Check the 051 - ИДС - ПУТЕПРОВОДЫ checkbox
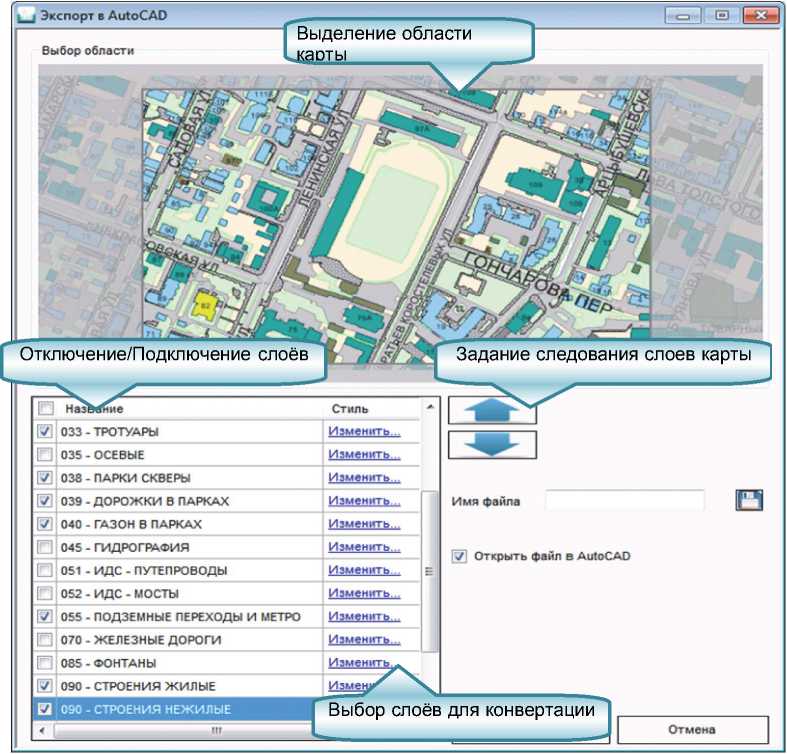 pos(45,570)
